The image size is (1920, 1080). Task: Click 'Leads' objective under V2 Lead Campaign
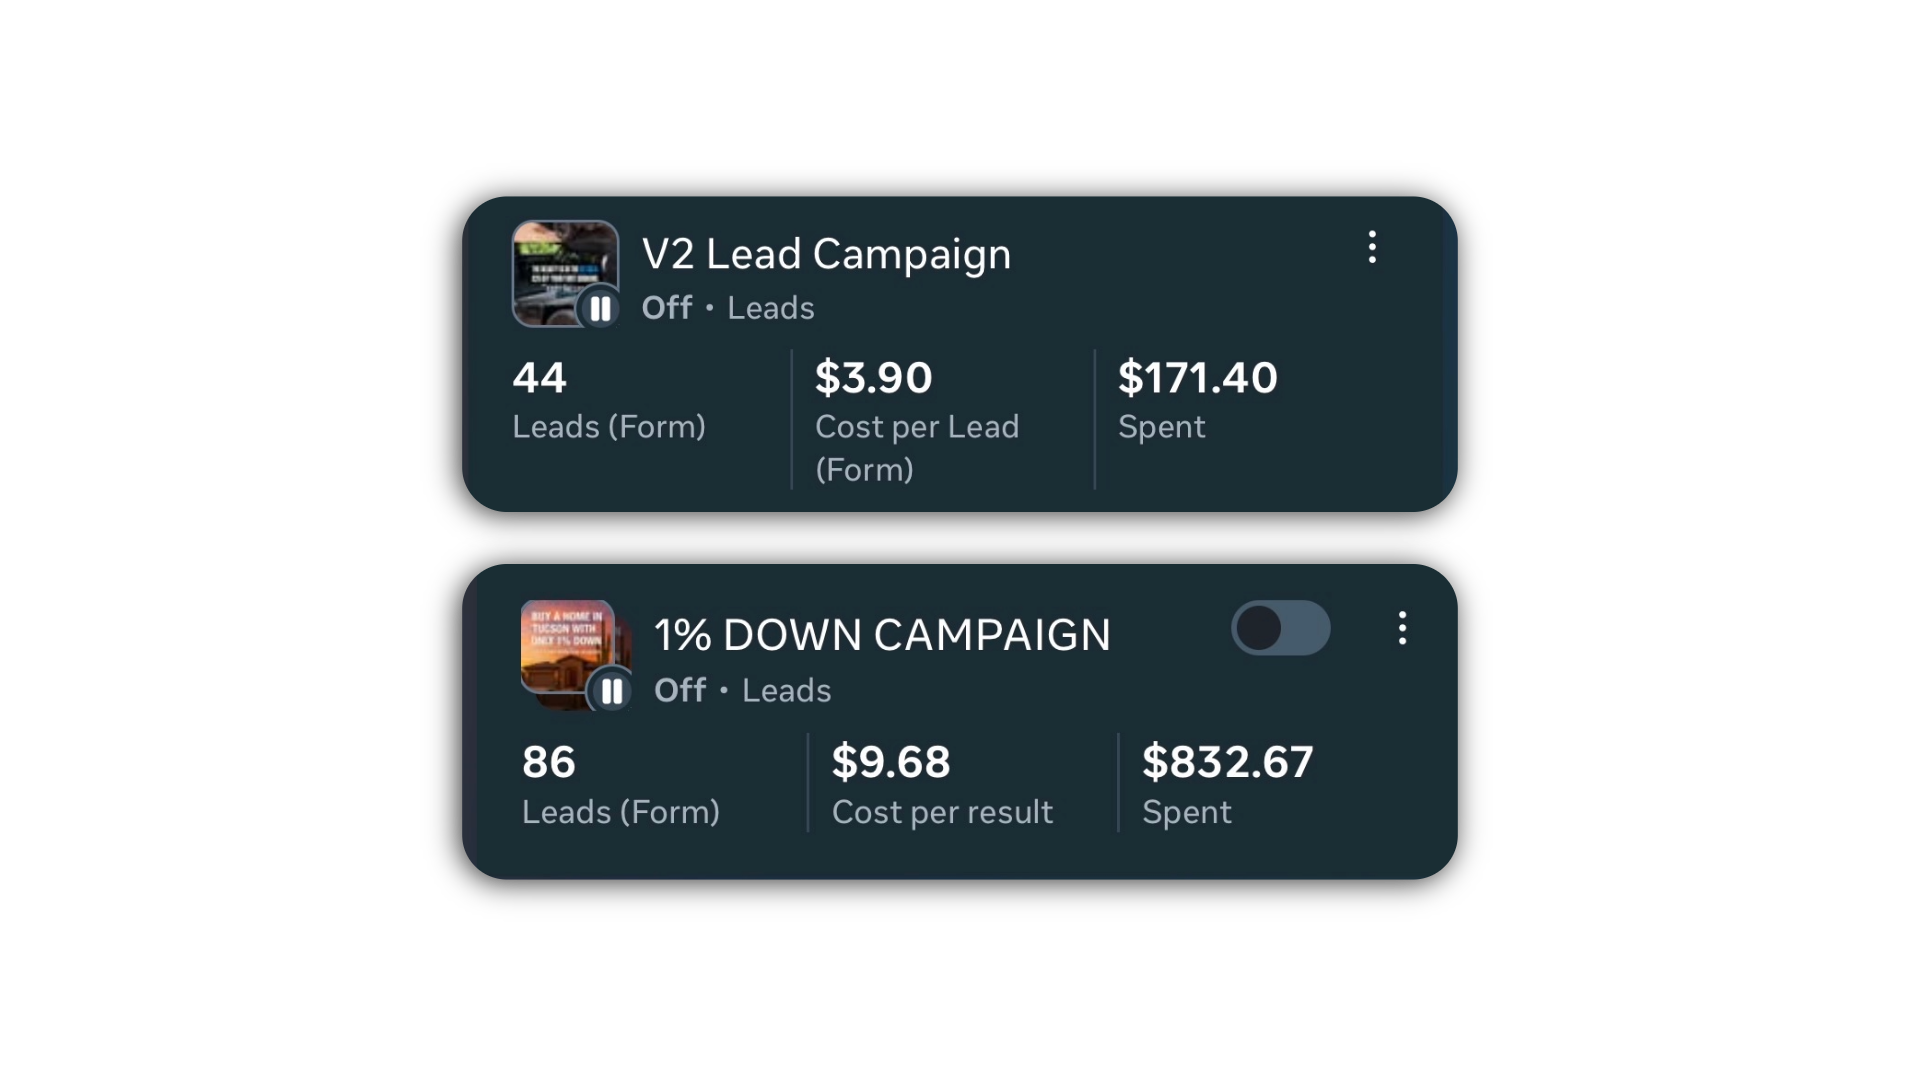[770, 308]
